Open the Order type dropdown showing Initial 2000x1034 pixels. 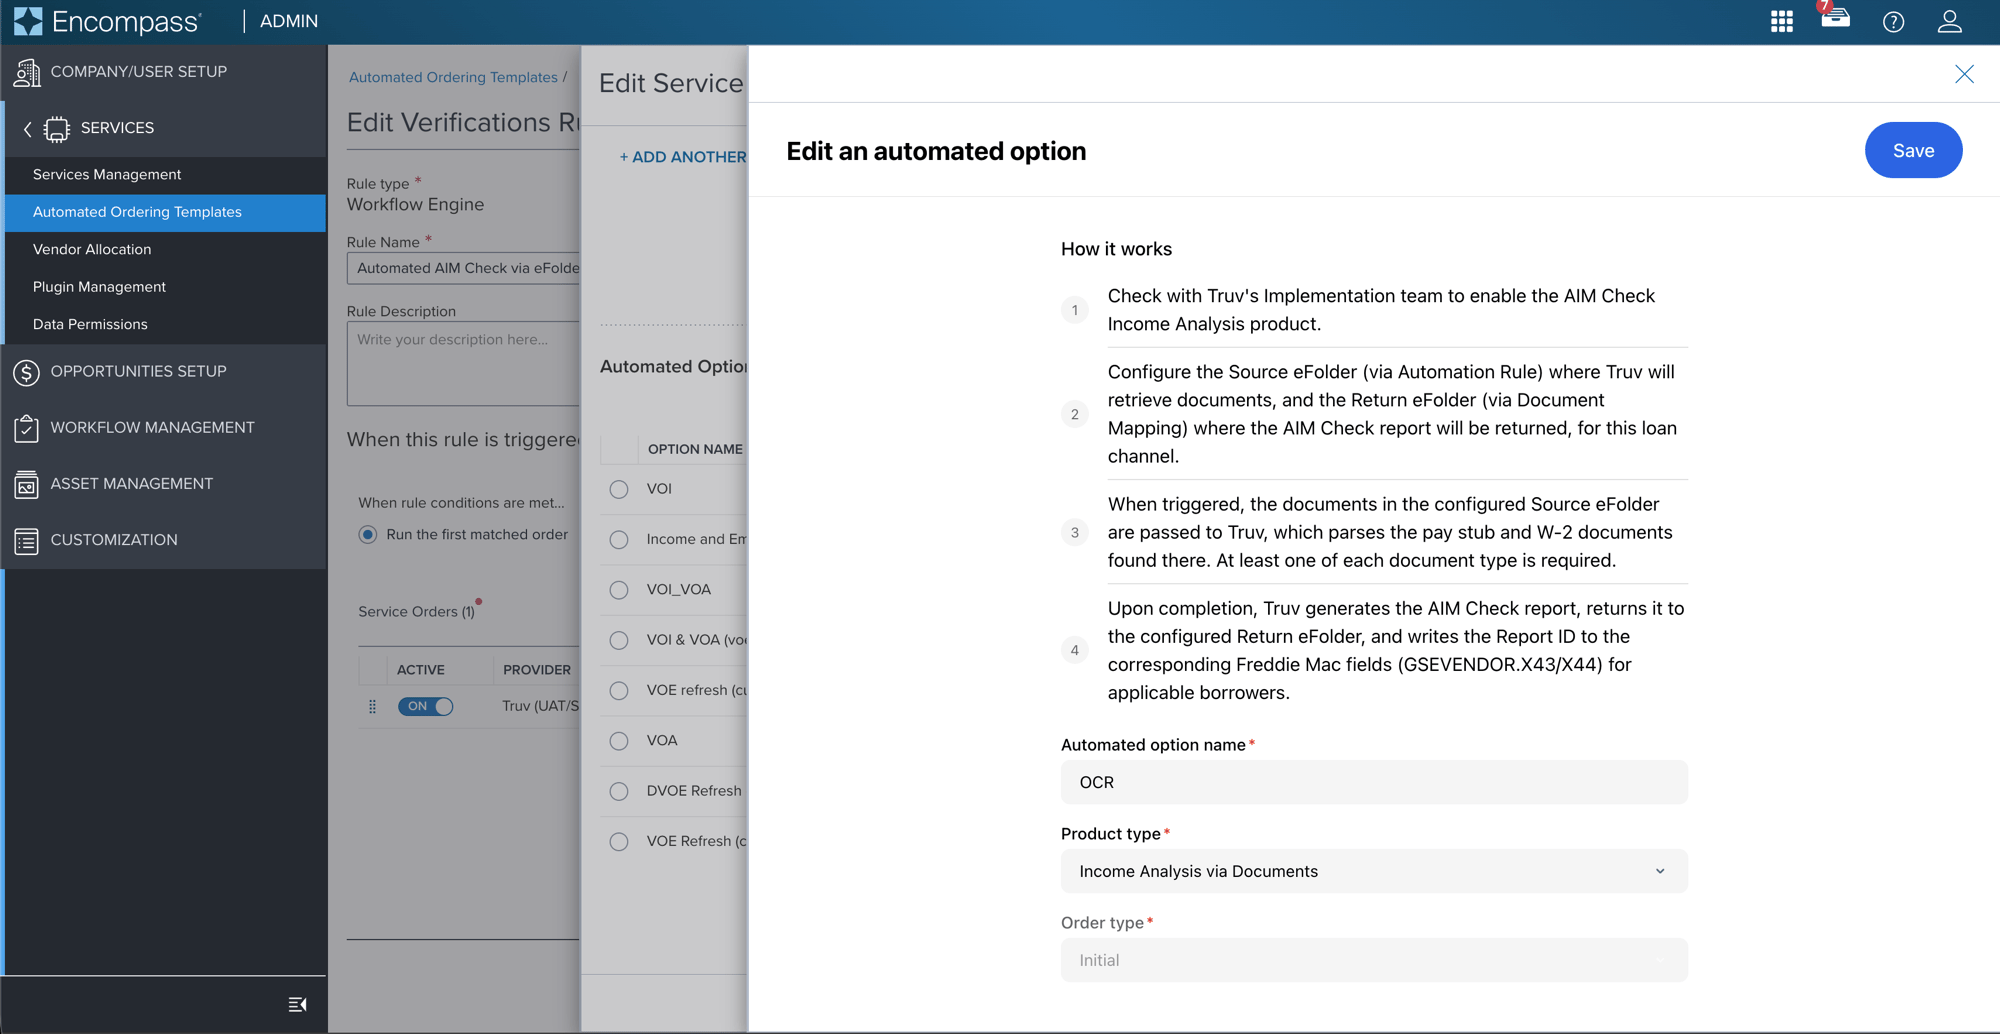pyautogui.click(x=1374, y=960)
